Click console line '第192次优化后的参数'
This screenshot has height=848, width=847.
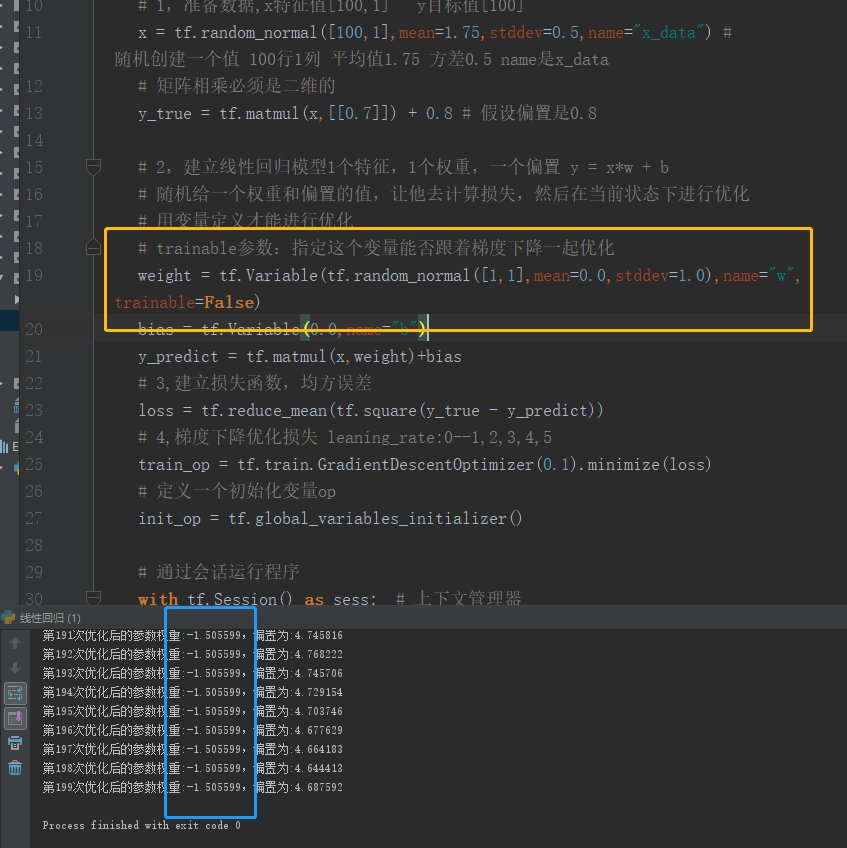point(193,654)
